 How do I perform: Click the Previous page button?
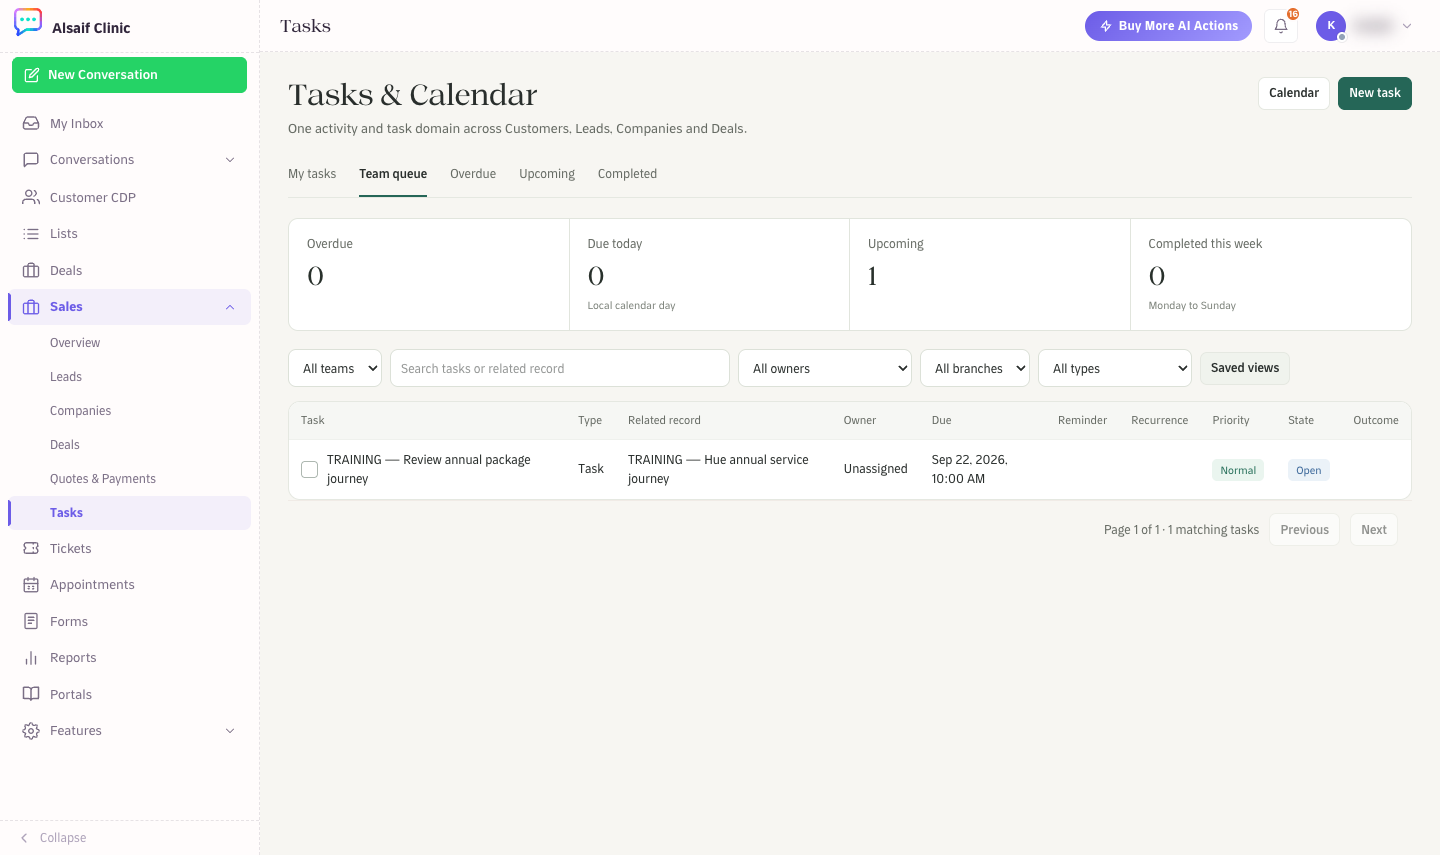click(x=1304, y=530)
